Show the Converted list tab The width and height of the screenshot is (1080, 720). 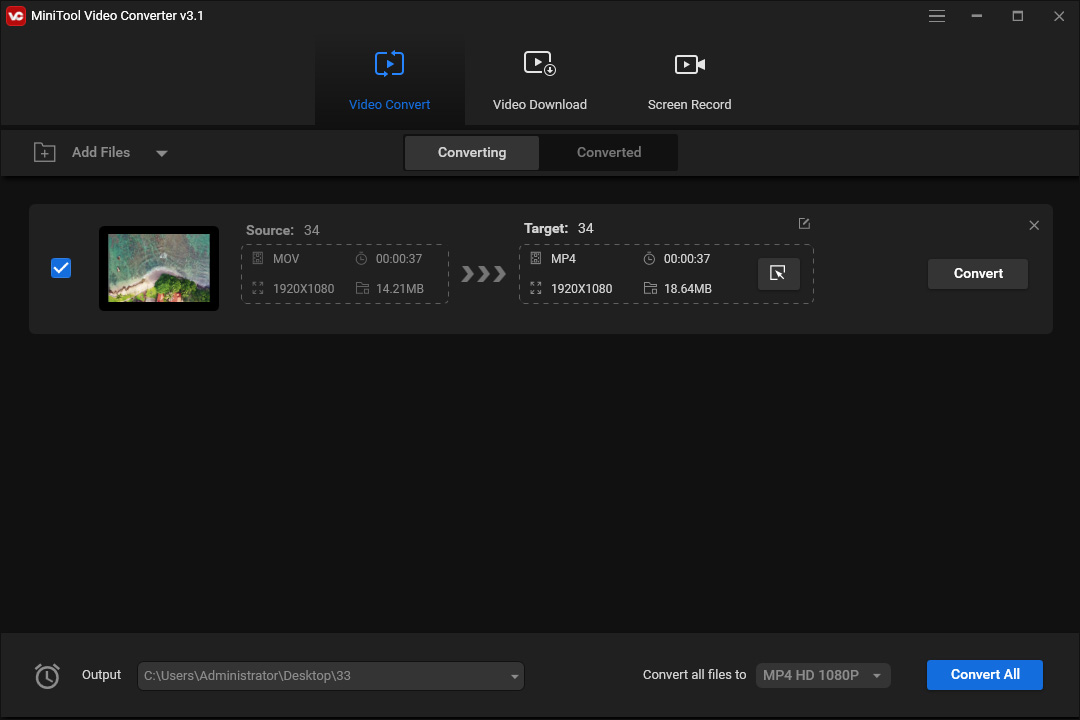(609, 152)
